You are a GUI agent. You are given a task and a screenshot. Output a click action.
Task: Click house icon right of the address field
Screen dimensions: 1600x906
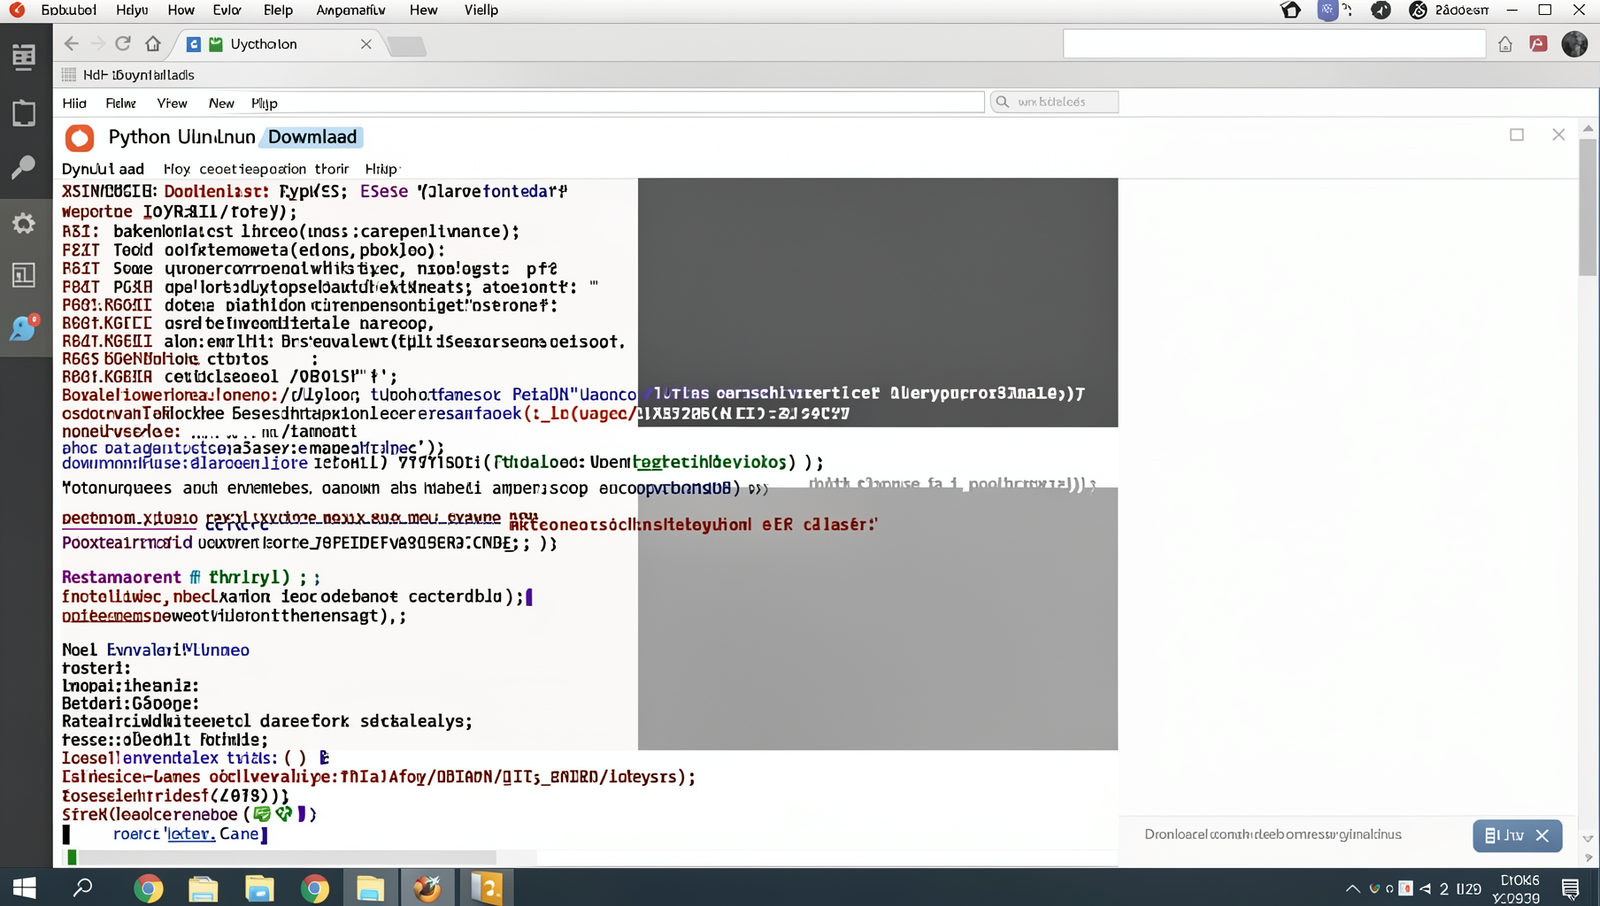coord(1505,44)
